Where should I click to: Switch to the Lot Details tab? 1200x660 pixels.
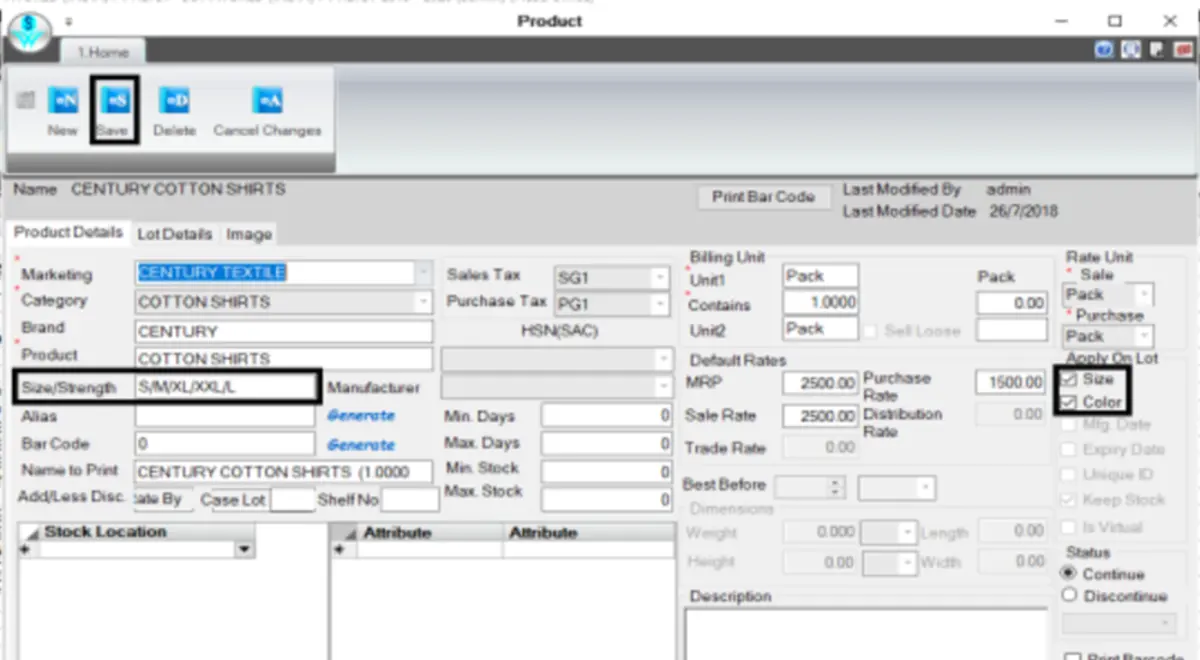pyautogui.click(x=174, y=234)
